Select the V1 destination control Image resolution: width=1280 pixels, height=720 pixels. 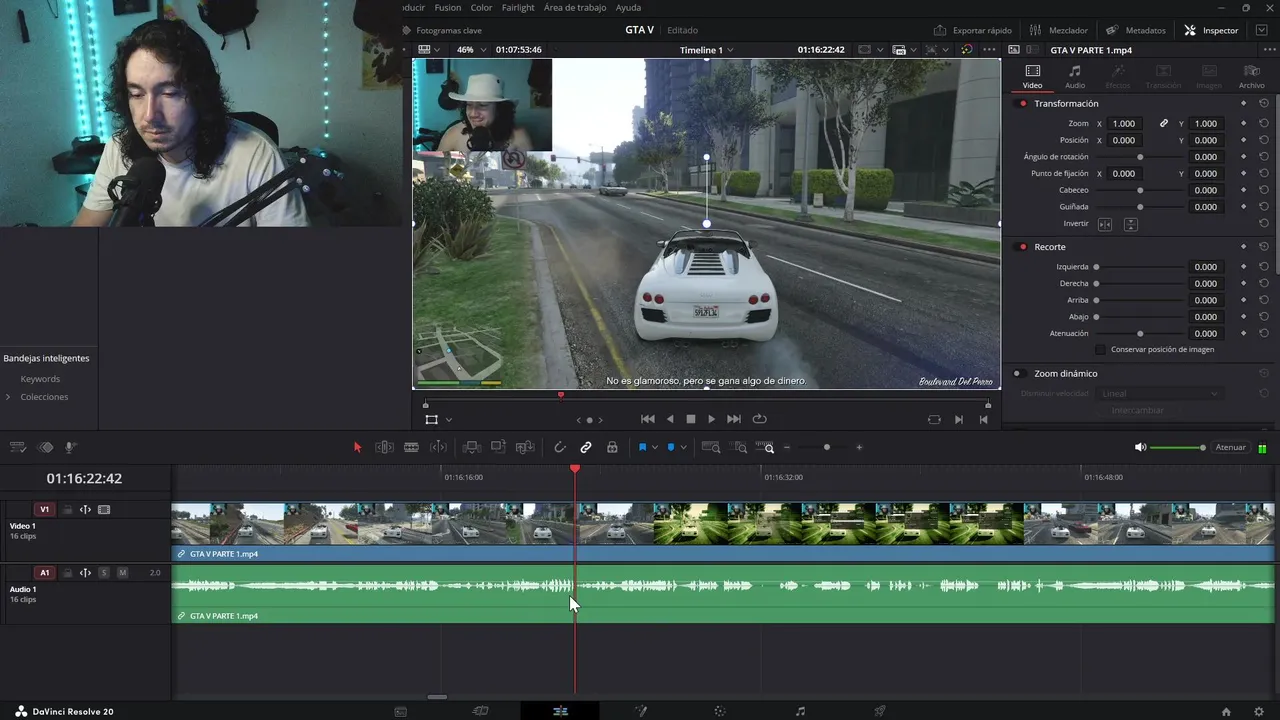coord(44,510)
